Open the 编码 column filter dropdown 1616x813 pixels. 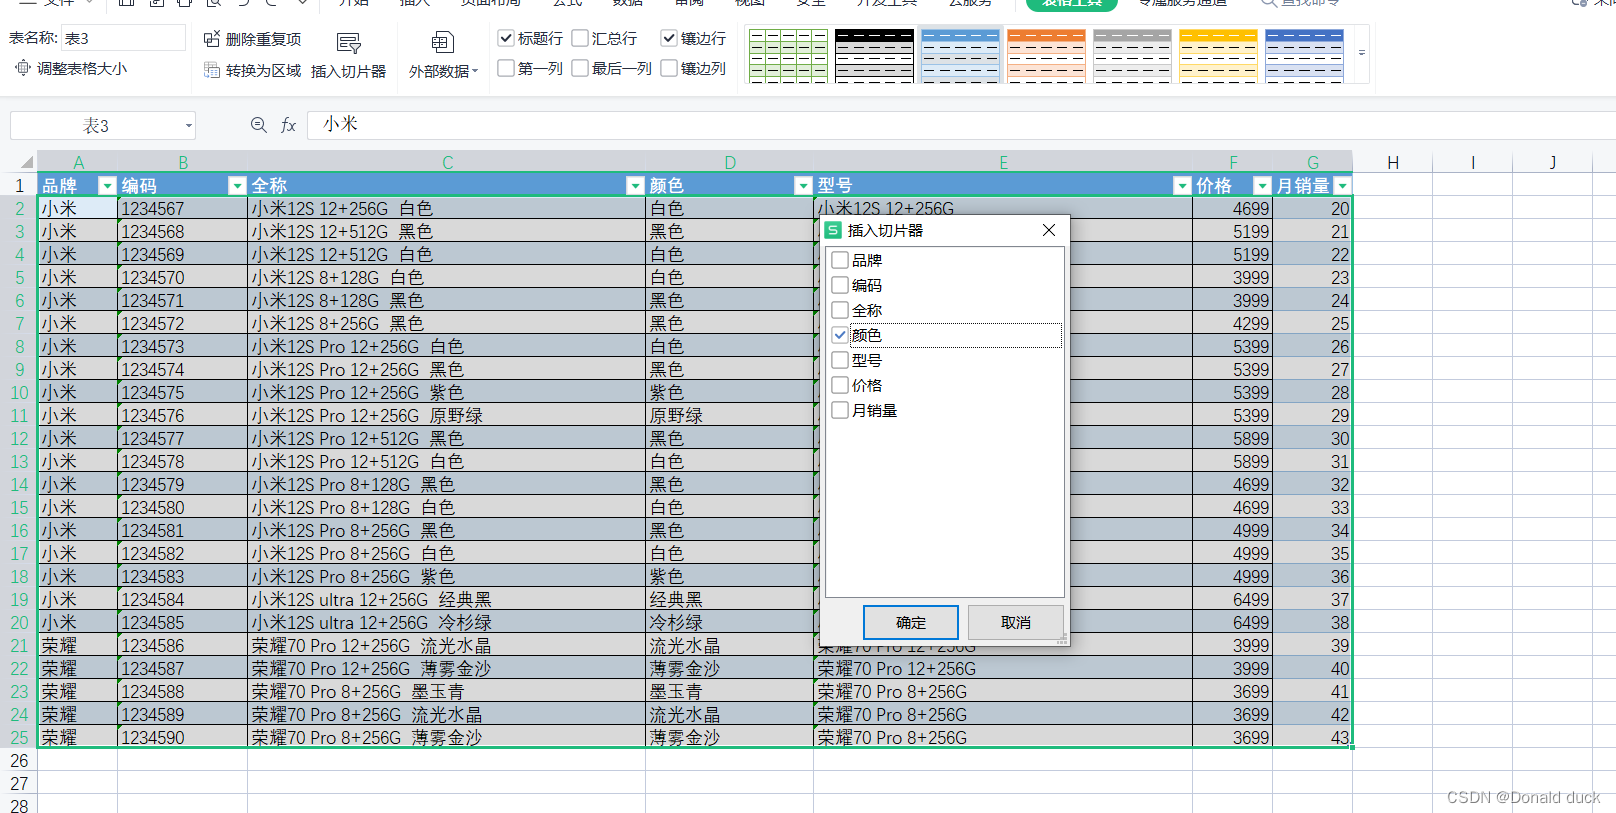[237, 185]
